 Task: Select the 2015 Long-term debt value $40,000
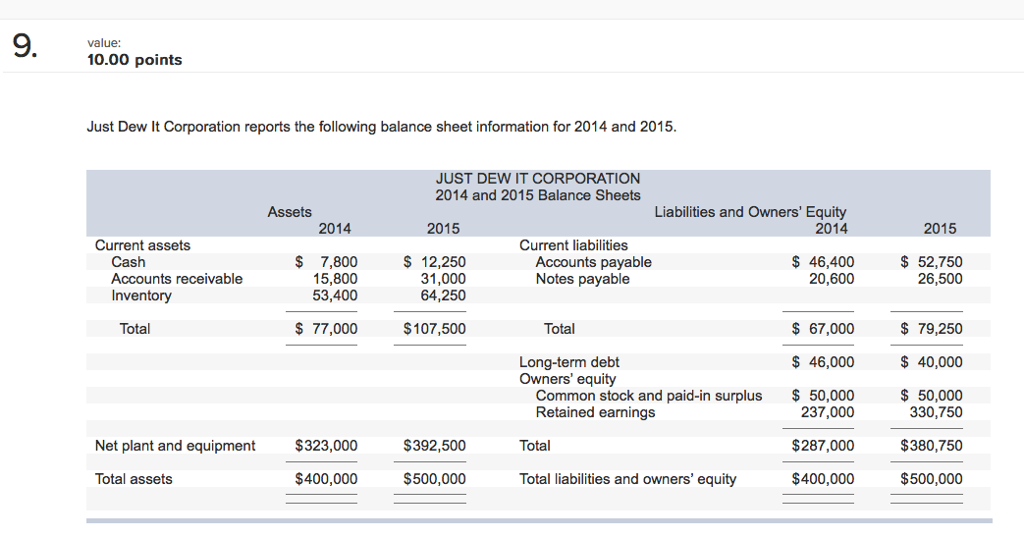pos(931,362)
